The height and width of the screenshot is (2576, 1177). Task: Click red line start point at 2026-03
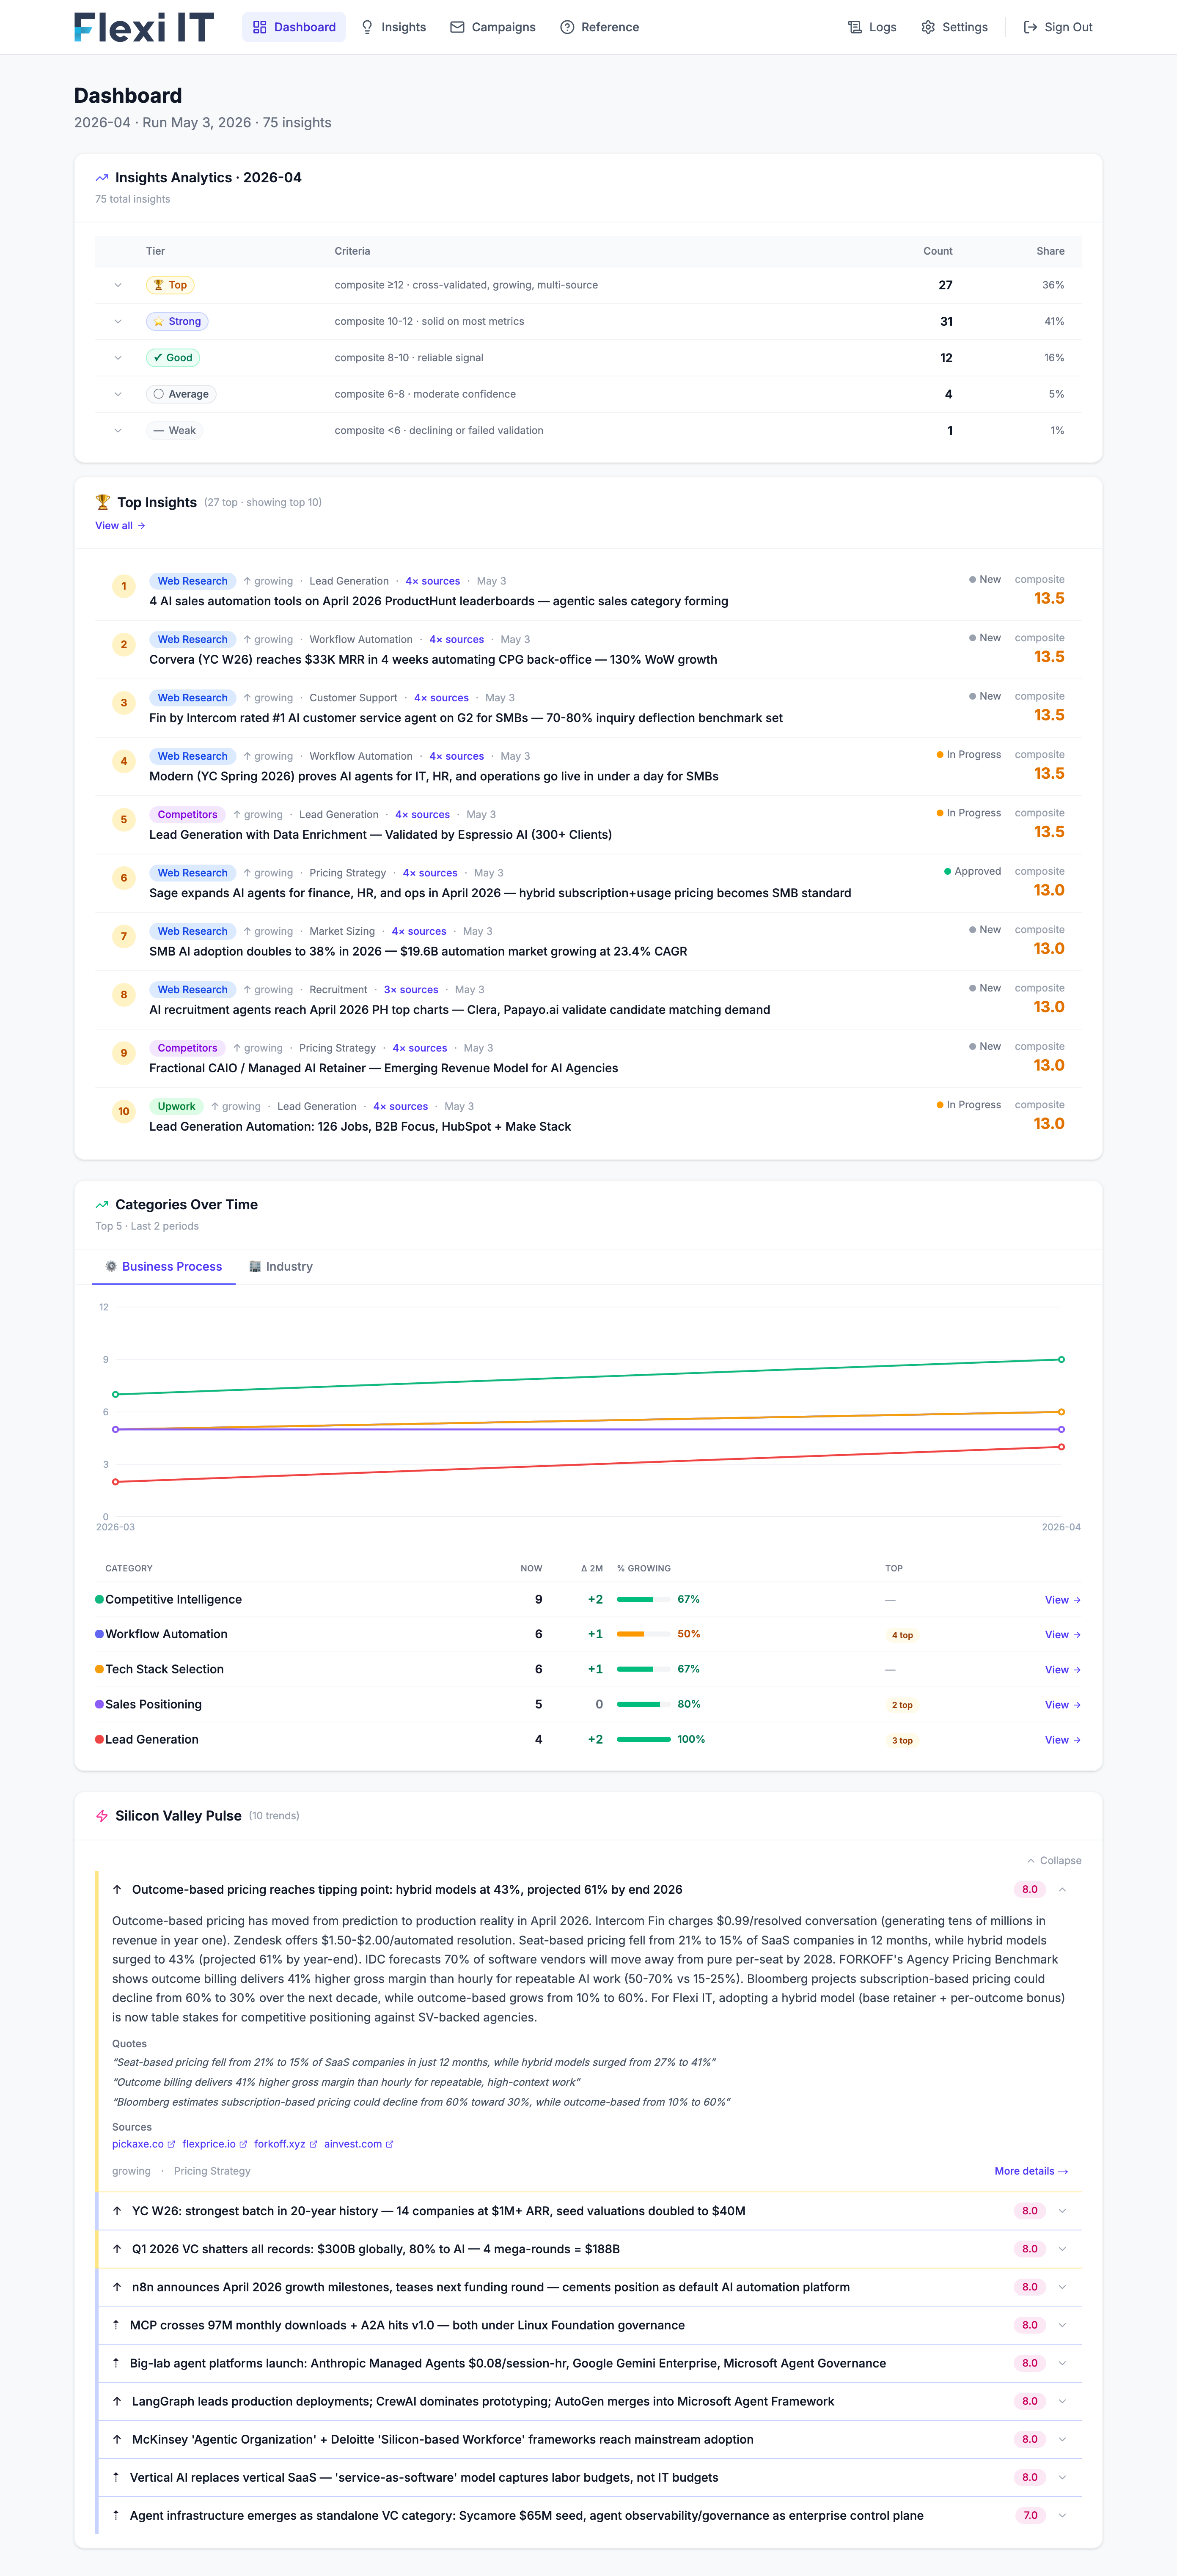115,1482
